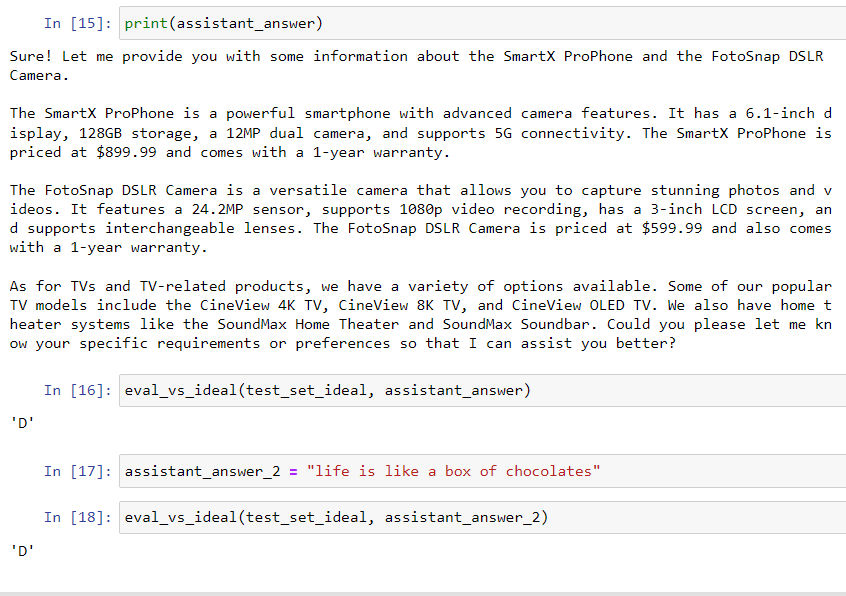The image size is (846, 596).
Task: Click the line mentioning "SoundMax Home Theater"
Action: tap(421, 324)
